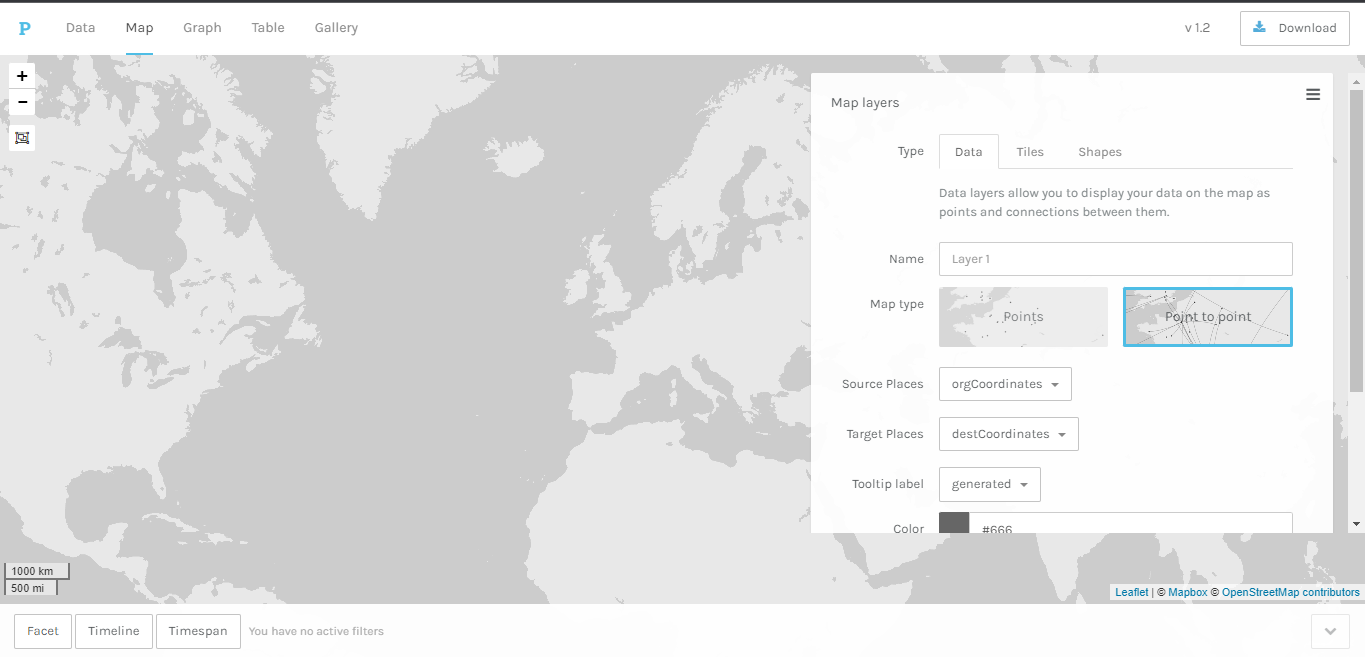
Task: Open the Tooltip label generated dropdown
Action: point(990,484)
